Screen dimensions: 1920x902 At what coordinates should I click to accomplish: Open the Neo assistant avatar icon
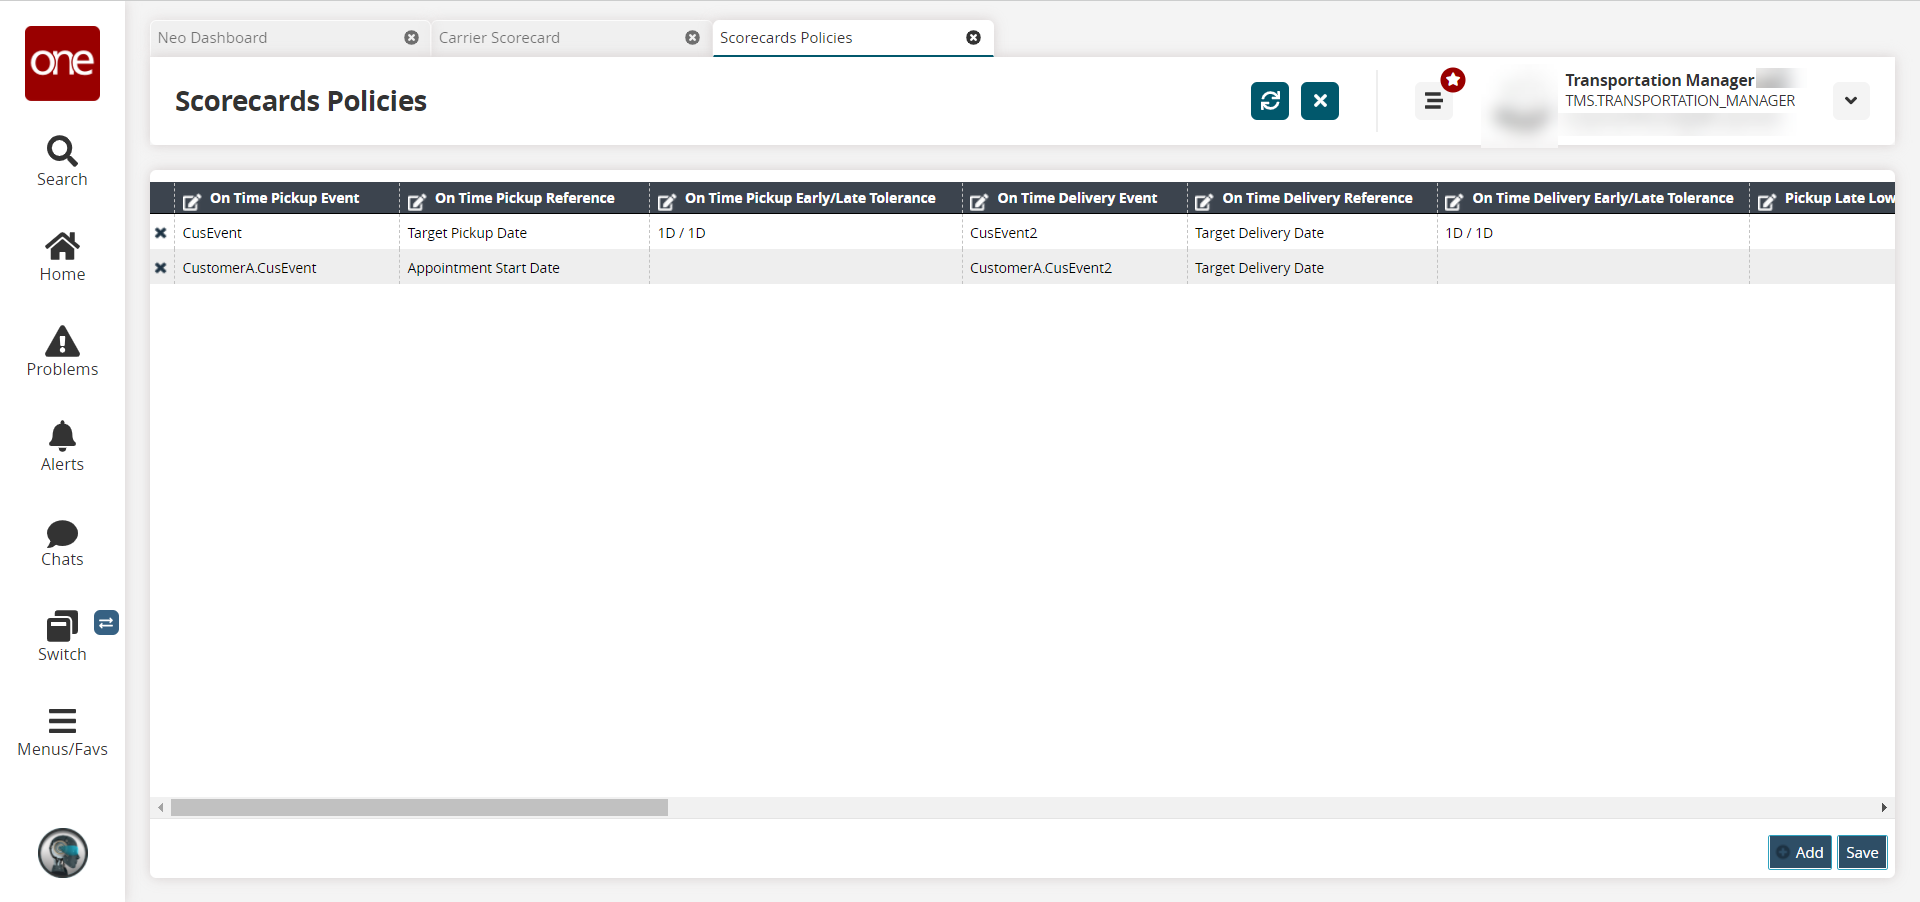click(x=63, y=853)
